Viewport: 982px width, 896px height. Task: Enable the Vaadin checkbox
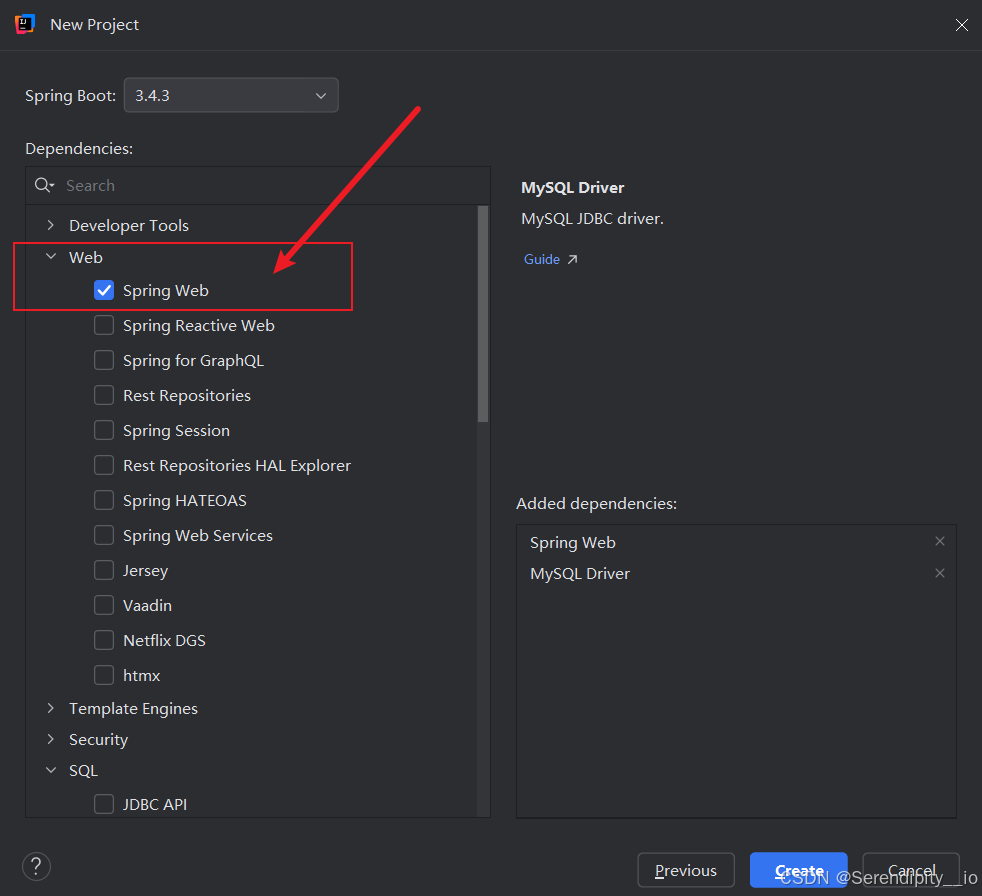pyautogui.click(x=104, y=605)
